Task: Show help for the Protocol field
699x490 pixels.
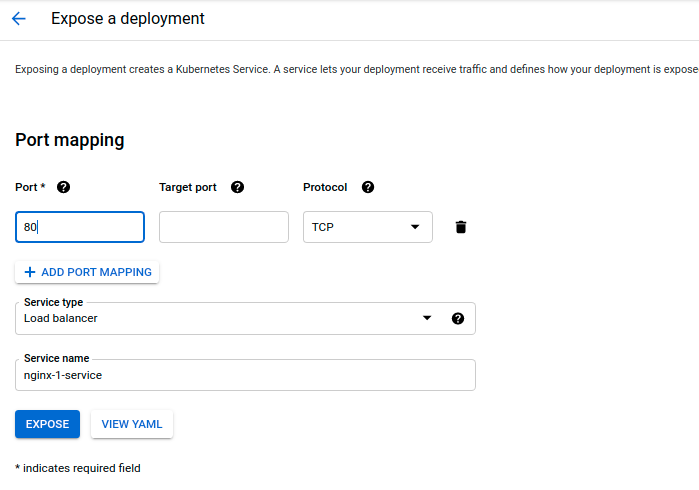Action: 368,187
